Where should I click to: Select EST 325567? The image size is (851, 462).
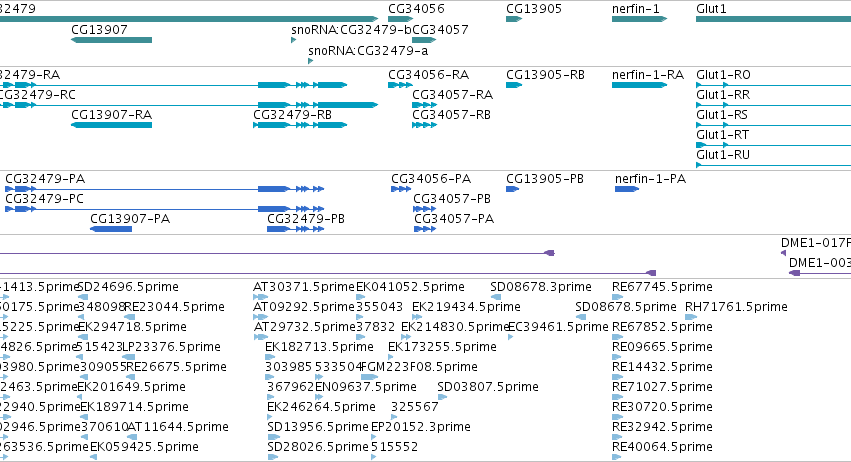[415, 407]
